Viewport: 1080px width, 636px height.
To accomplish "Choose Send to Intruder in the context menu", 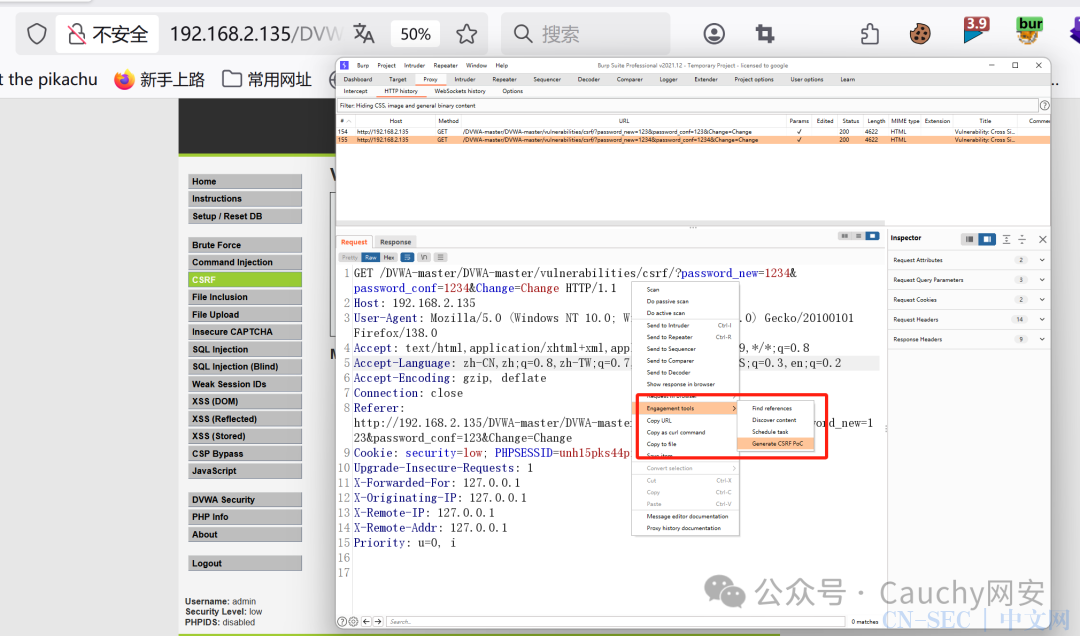I will (x=685, y=325).
